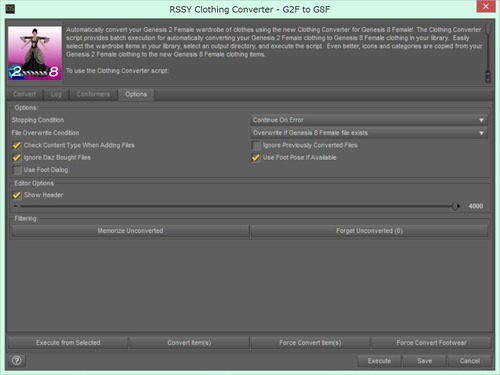This screenshot has height=375, width=500.
Task: Enable the Use Foot Dialog checkbox
Action: 17,170
